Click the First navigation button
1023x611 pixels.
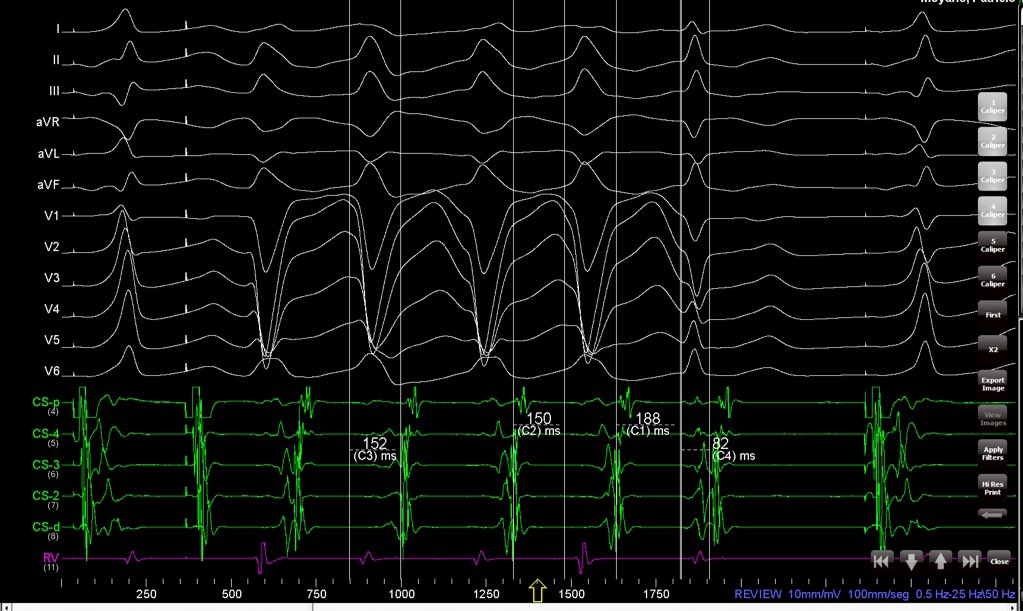tap(991, 314)
